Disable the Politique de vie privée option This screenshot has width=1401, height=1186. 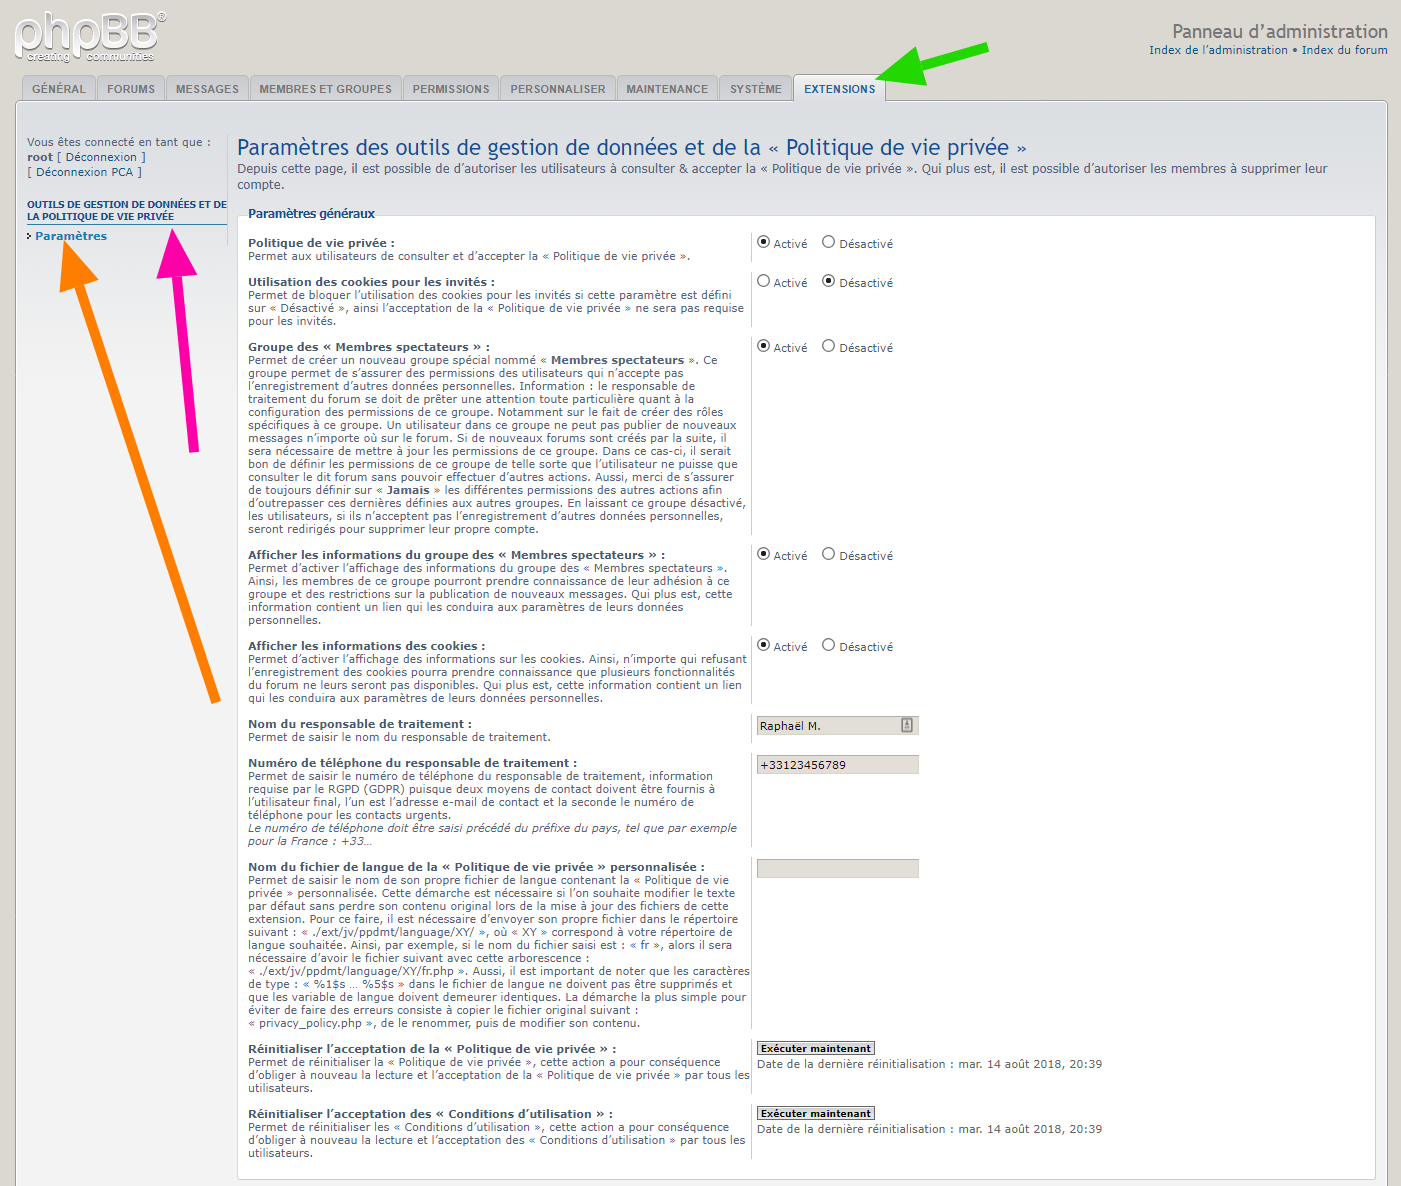click(828, 242)
